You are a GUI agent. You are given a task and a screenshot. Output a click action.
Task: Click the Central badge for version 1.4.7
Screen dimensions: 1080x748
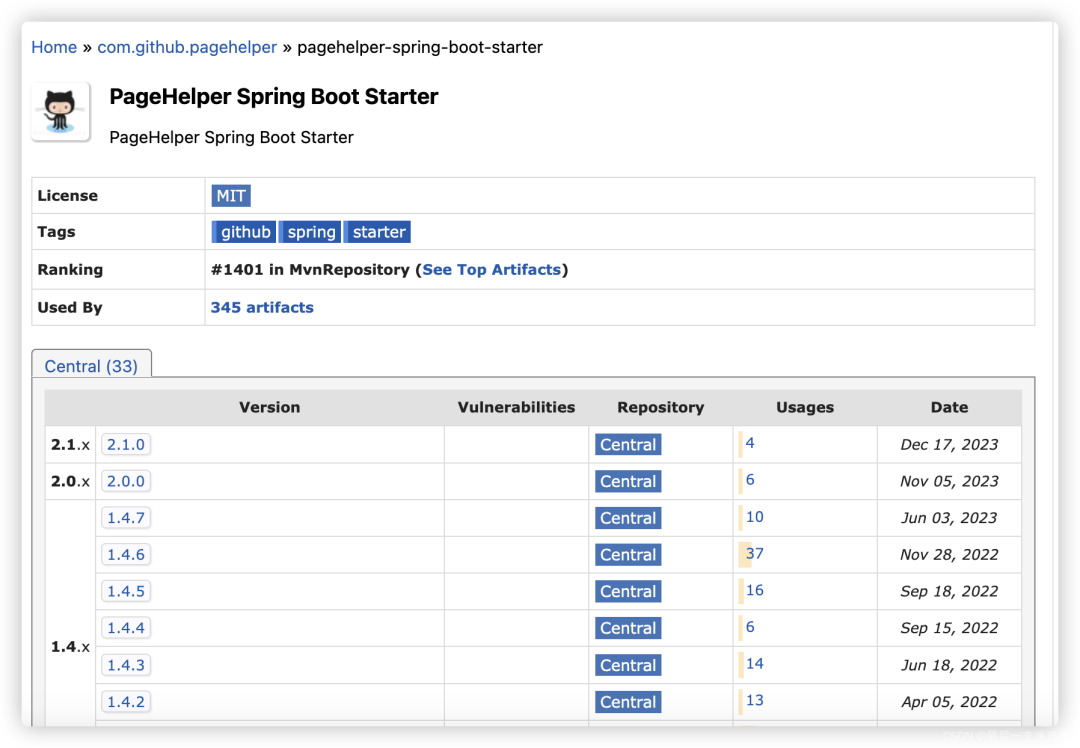627,518
